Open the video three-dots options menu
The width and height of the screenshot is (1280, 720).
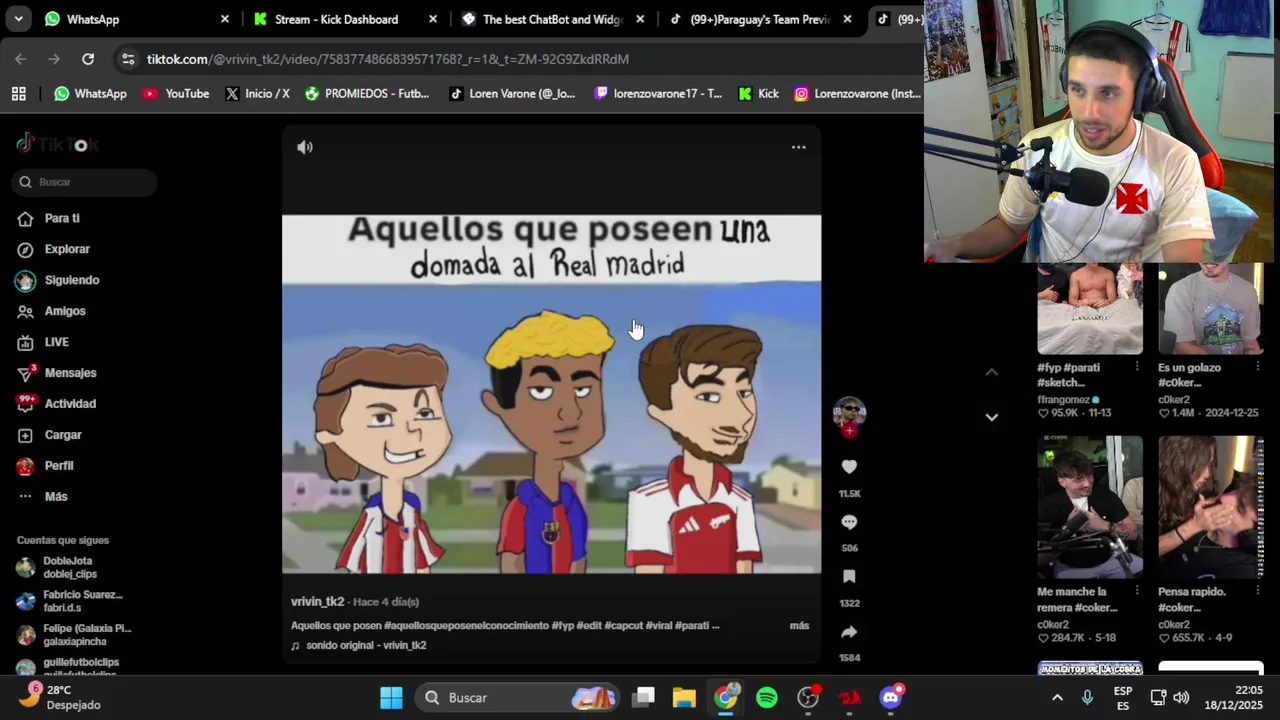coord(798,147)
